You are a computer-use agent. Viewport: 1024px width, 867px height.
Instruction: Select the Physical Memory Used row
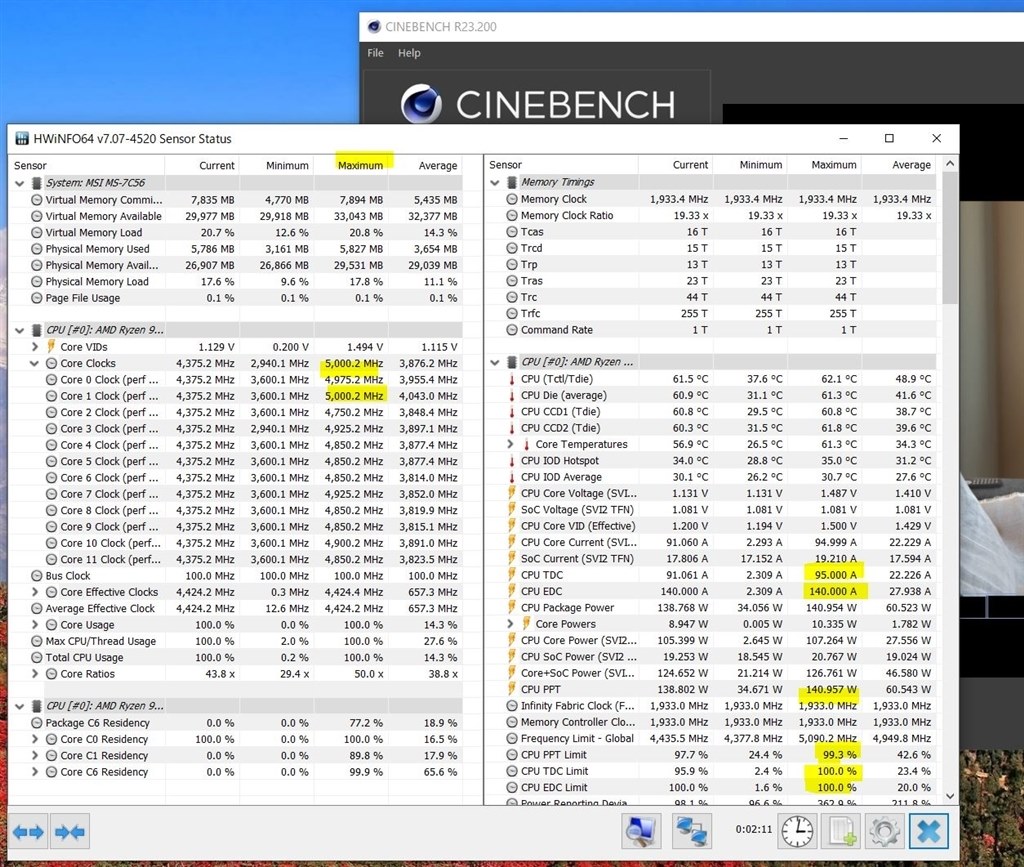(236, 249)
